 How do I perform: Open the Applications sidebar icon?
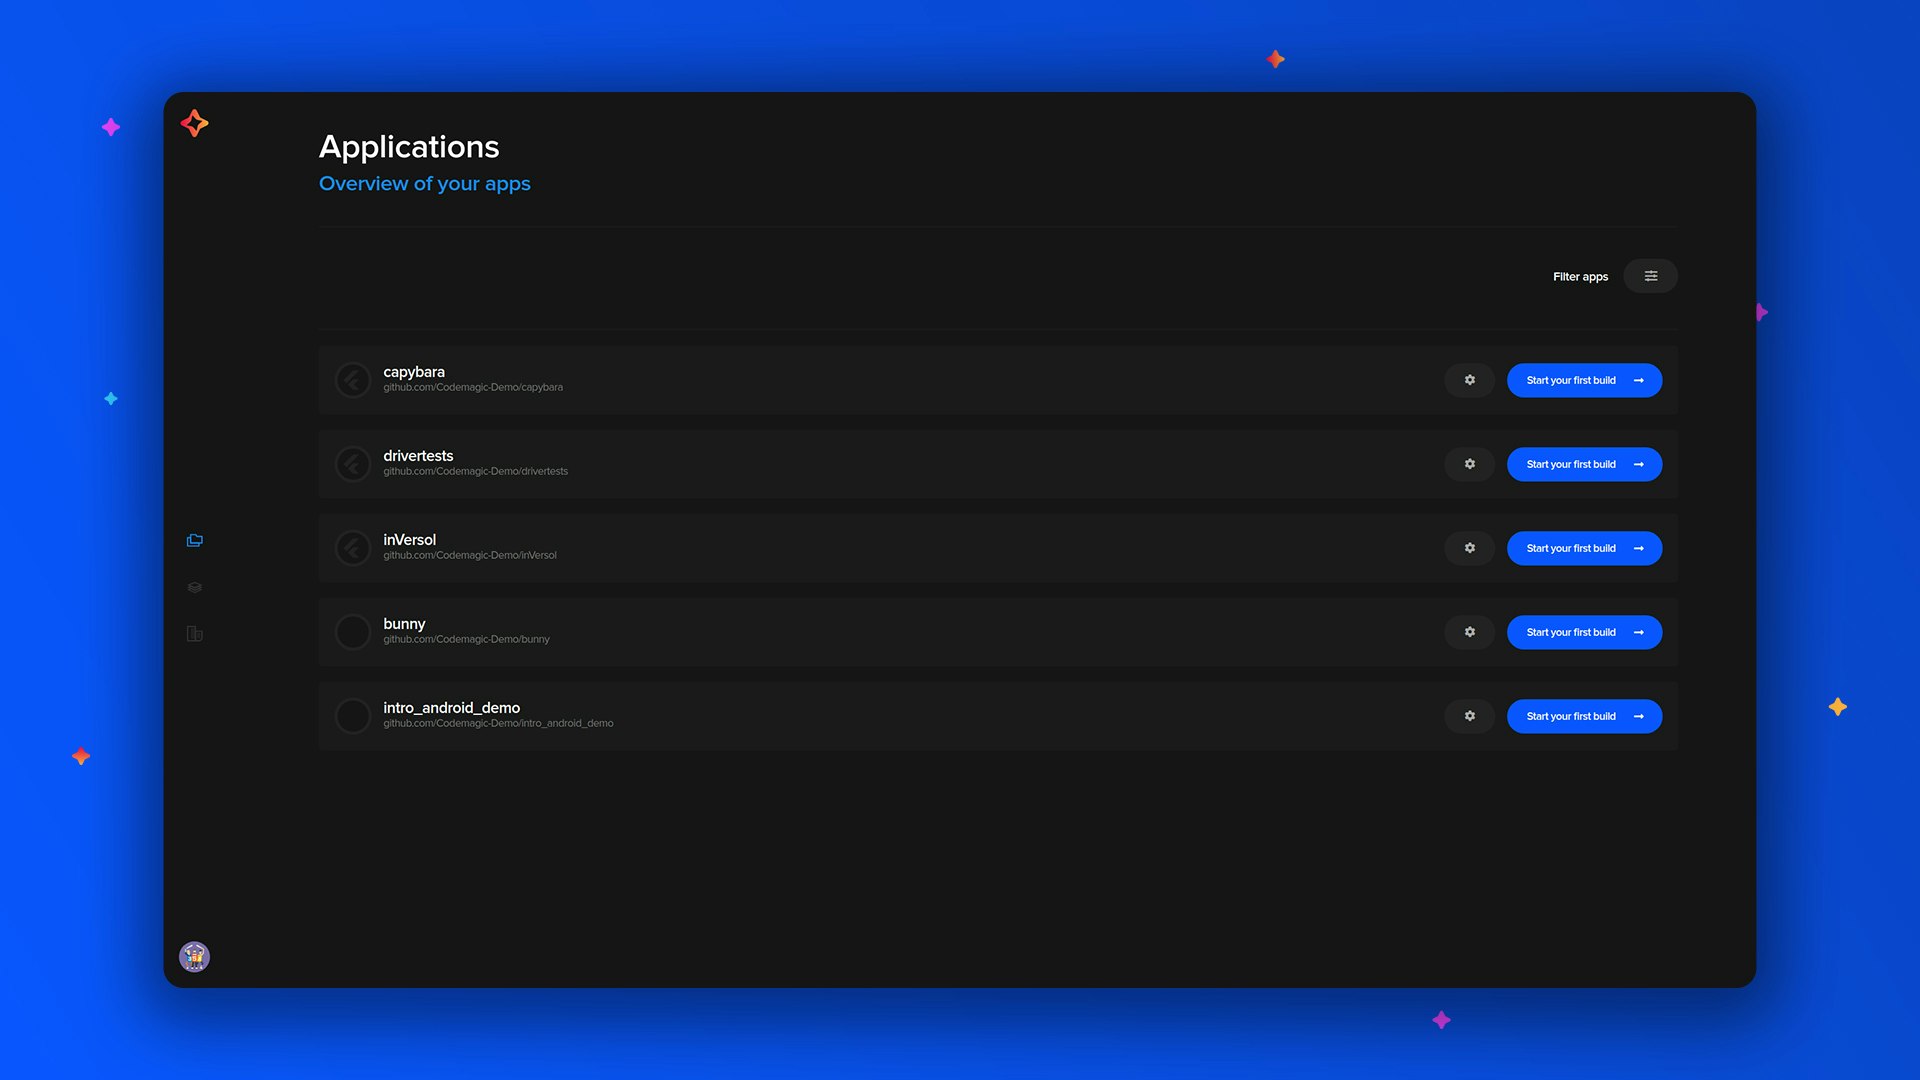click(194, 540)
